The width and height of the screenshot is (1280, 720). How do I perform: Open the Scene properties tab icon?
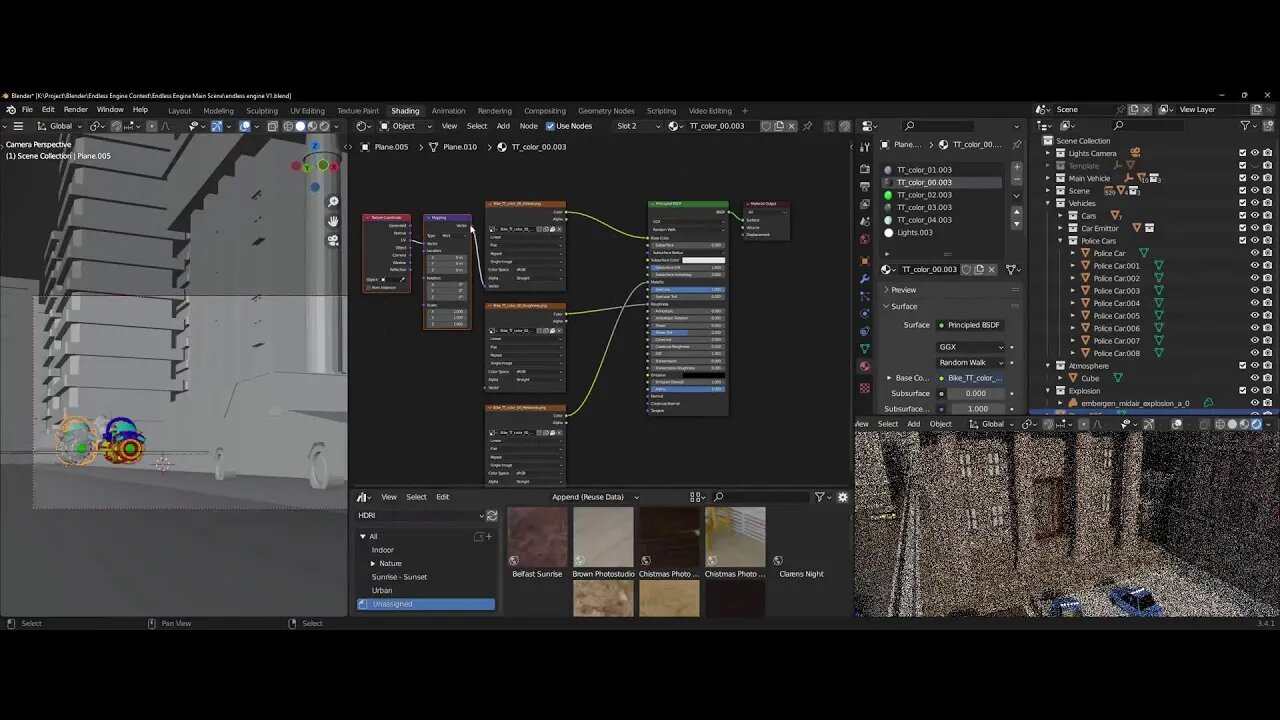[x=865, y=221]
